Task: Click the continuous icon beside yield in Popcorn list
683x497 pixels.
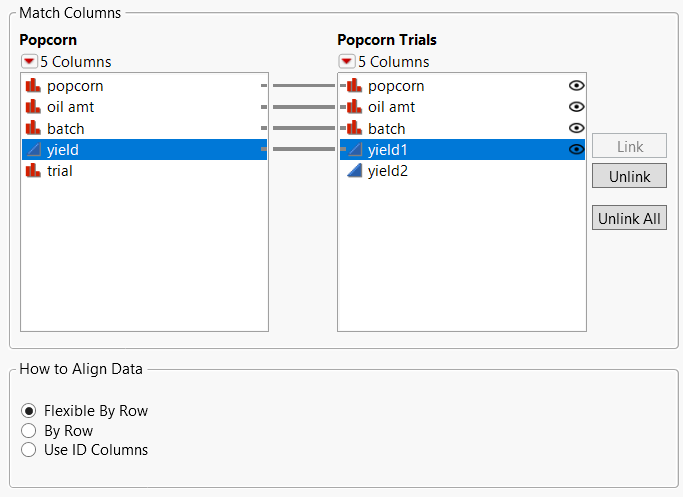Action: coord(33,150)
